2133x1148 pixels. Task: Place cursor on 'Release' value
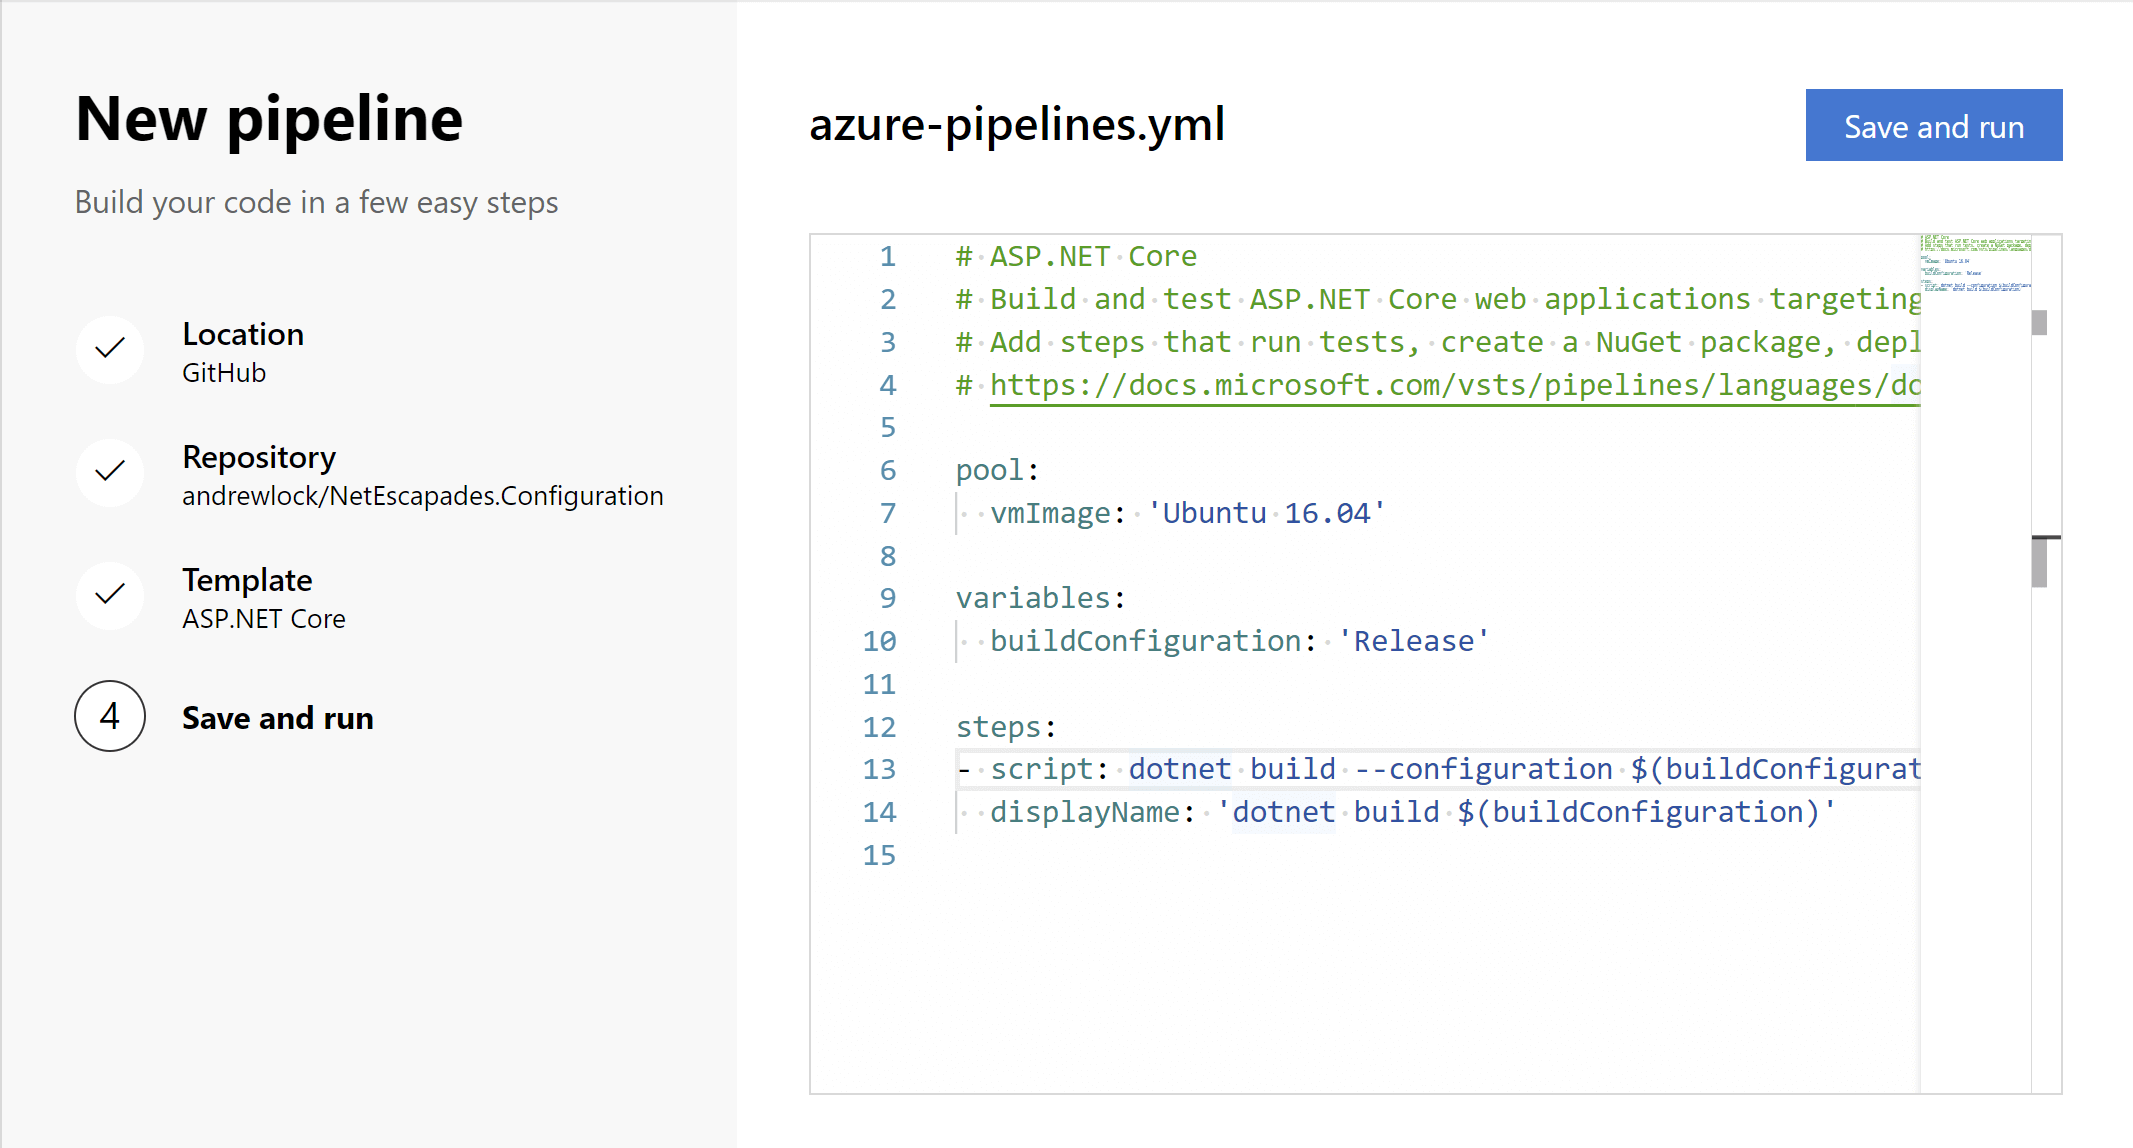[x=1413, y=641]
